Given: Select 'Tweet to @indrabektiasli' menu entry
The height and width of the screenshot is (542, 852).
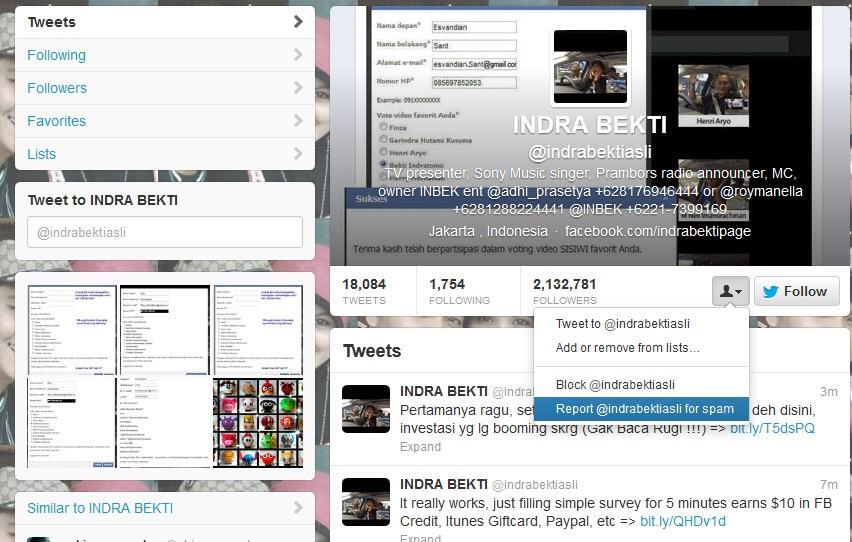Looking at the screenshot, I should [x=622, y=323].
